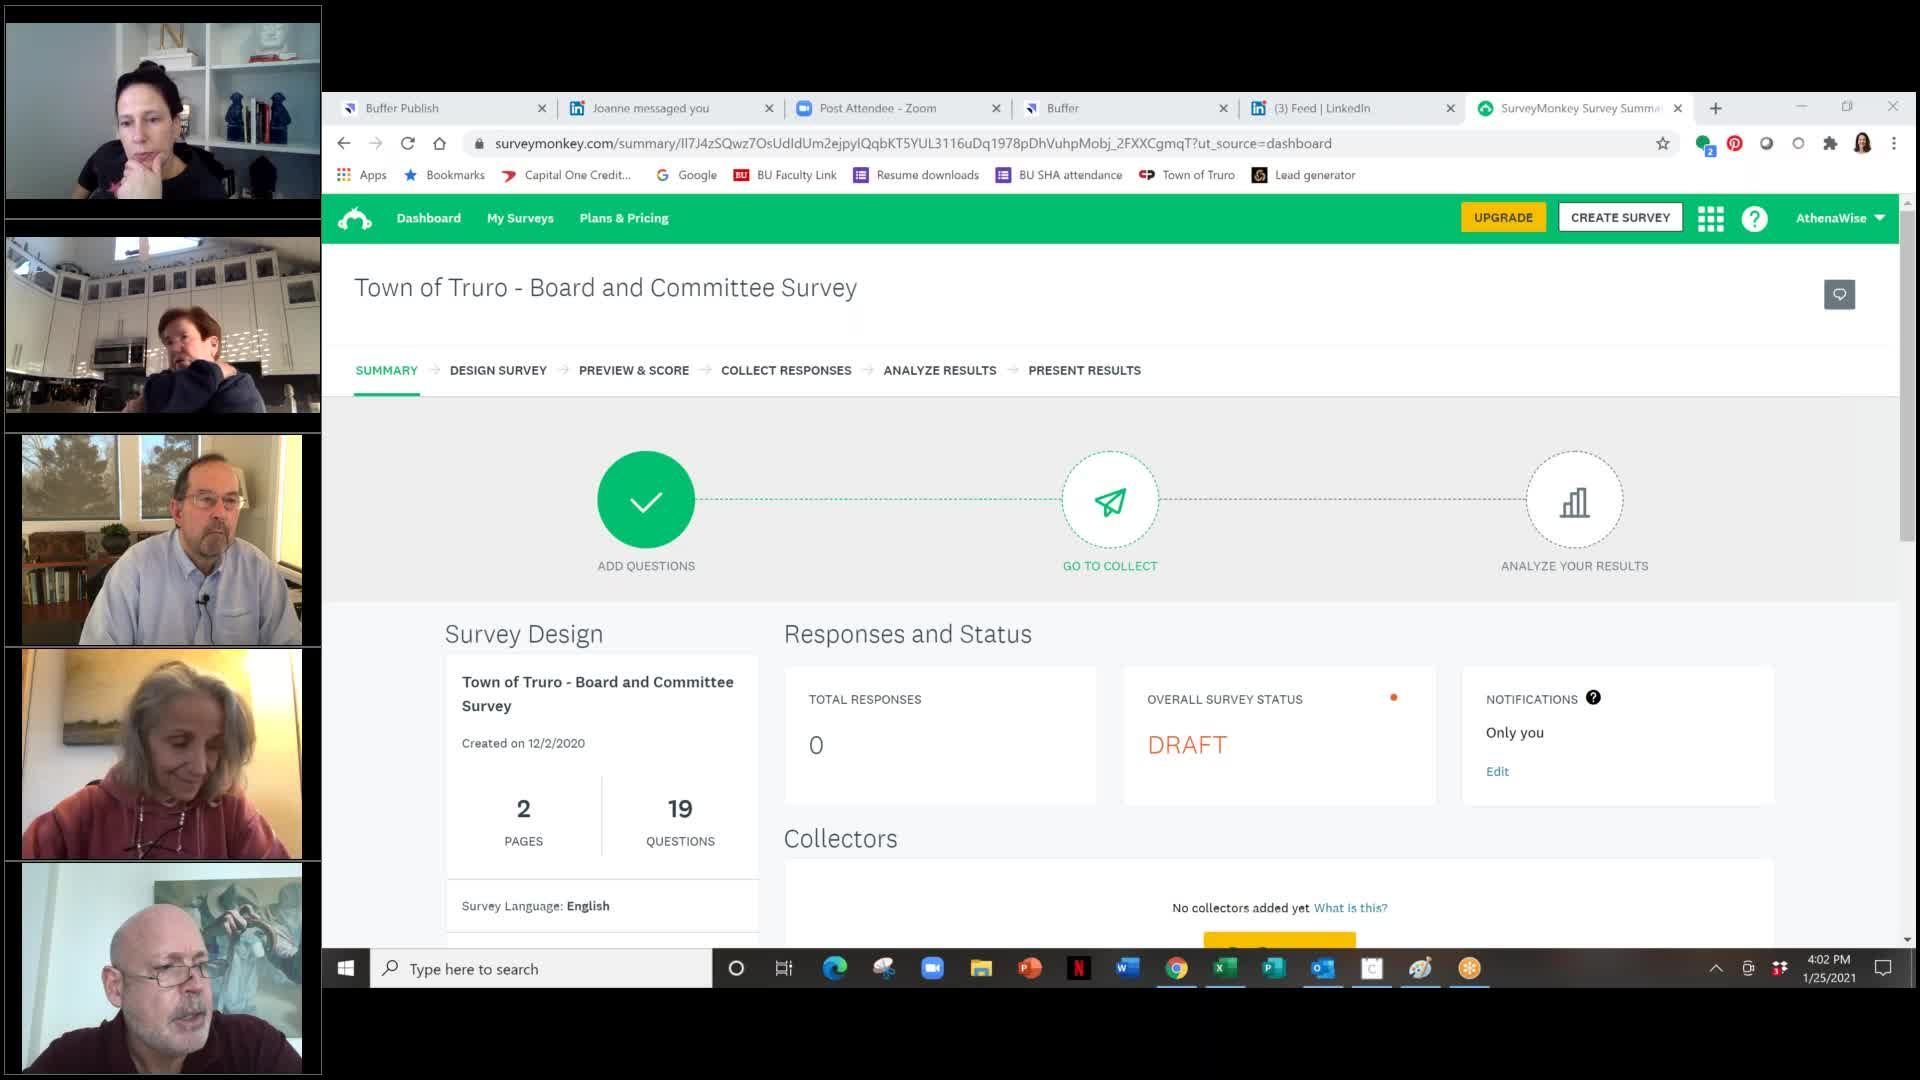
Task: Click the Analyze Your Results chart icon
Action: click(x=1574, y=500)
